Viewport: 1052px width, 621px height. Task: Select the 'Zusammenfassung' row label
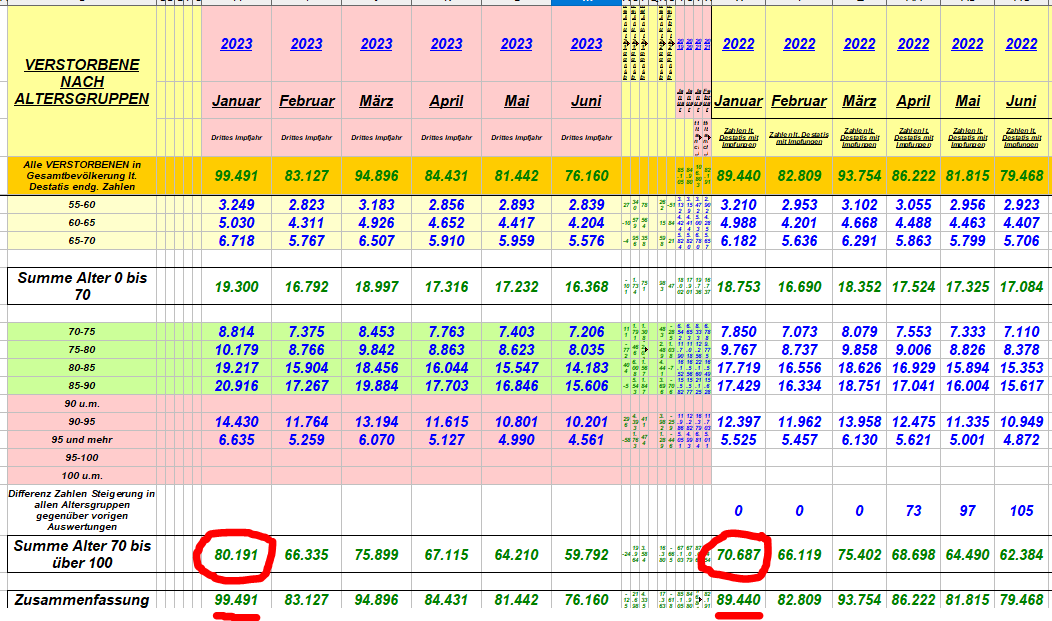[x=82, y=600]
